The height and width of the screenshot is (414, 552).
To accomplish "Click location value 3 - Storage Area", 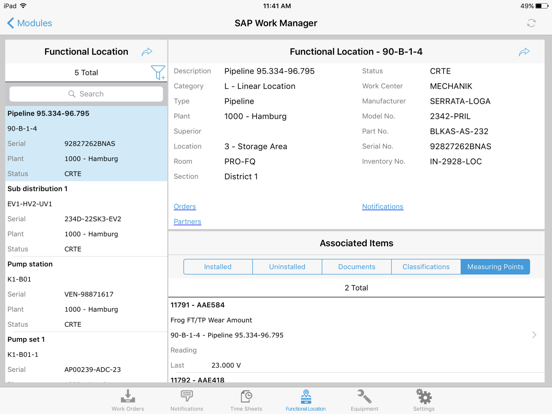I will pos(256,146).
